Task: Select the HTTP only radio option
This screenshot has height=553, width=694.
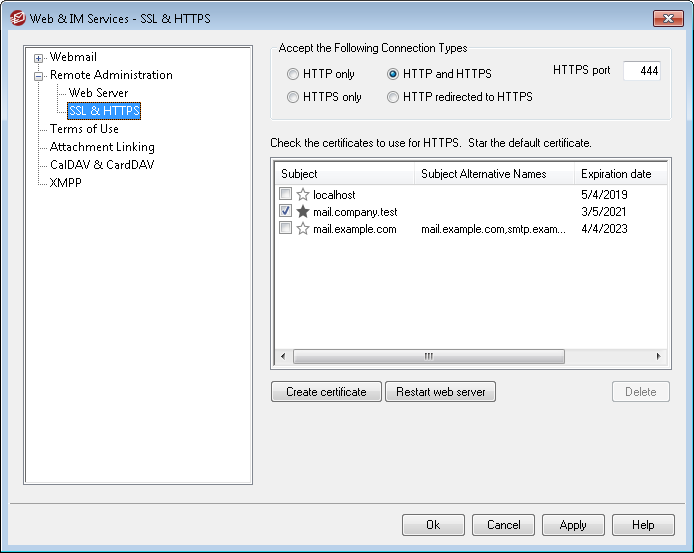Action: (x=293, y=74)
